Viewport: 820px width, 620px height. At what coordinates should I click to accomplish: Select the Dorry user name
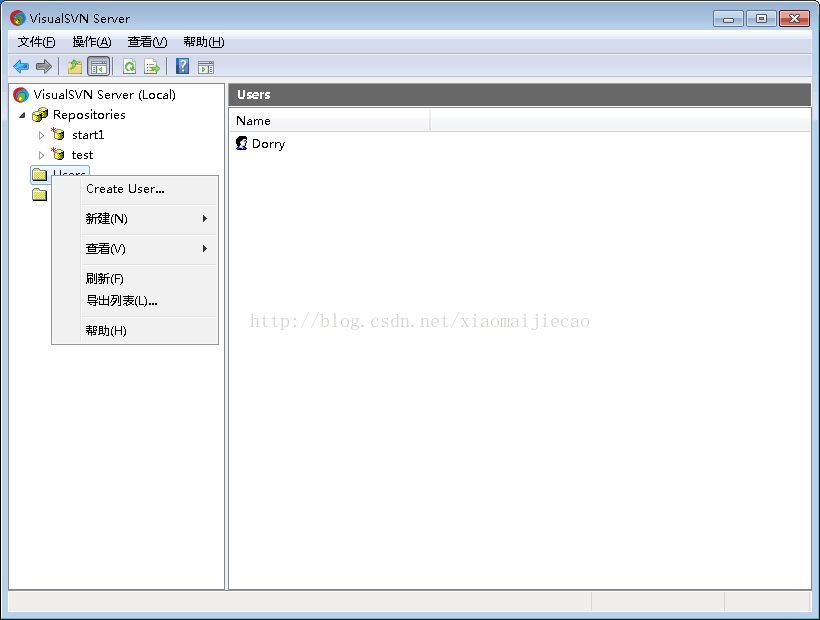[268, 144]
